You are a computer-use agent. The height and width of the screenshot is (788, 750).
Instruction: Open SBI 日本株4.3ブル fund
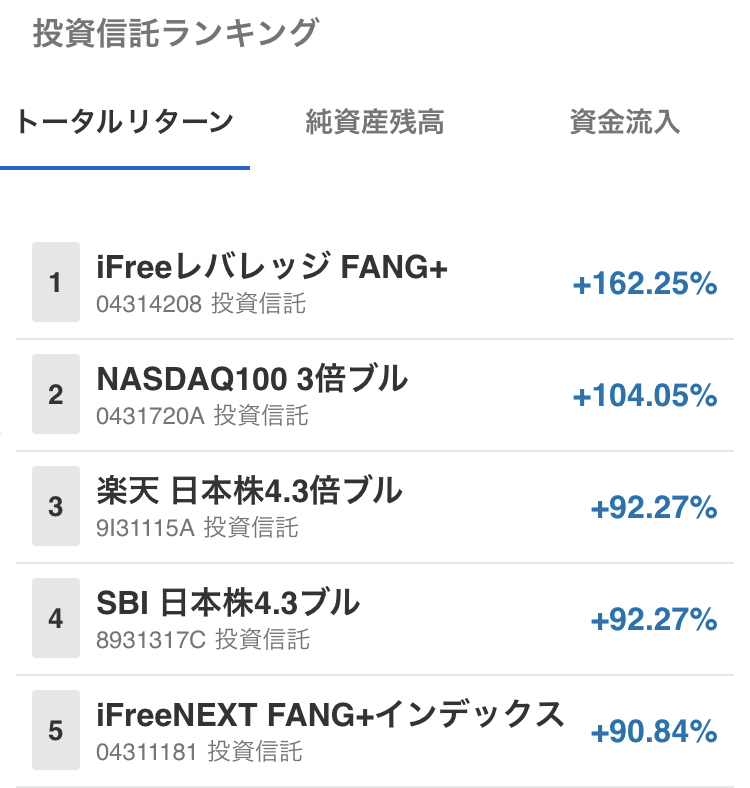(x=228, y=603)
